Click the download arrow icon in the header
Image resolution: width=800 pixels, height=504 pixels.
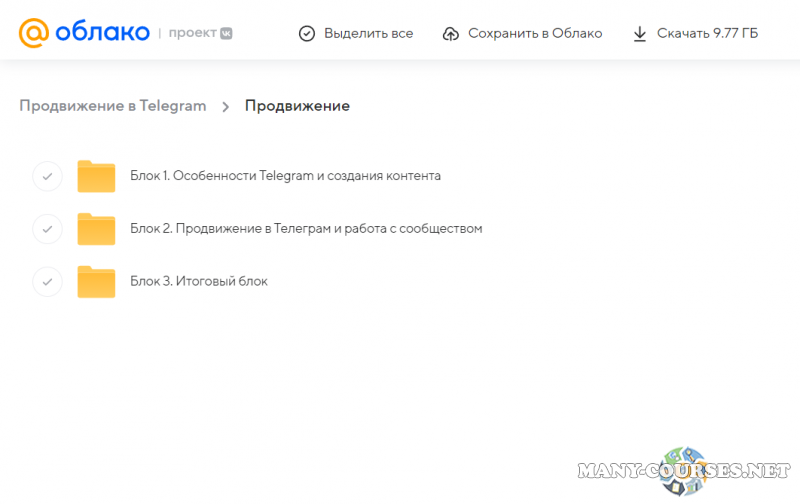(640, 34)
